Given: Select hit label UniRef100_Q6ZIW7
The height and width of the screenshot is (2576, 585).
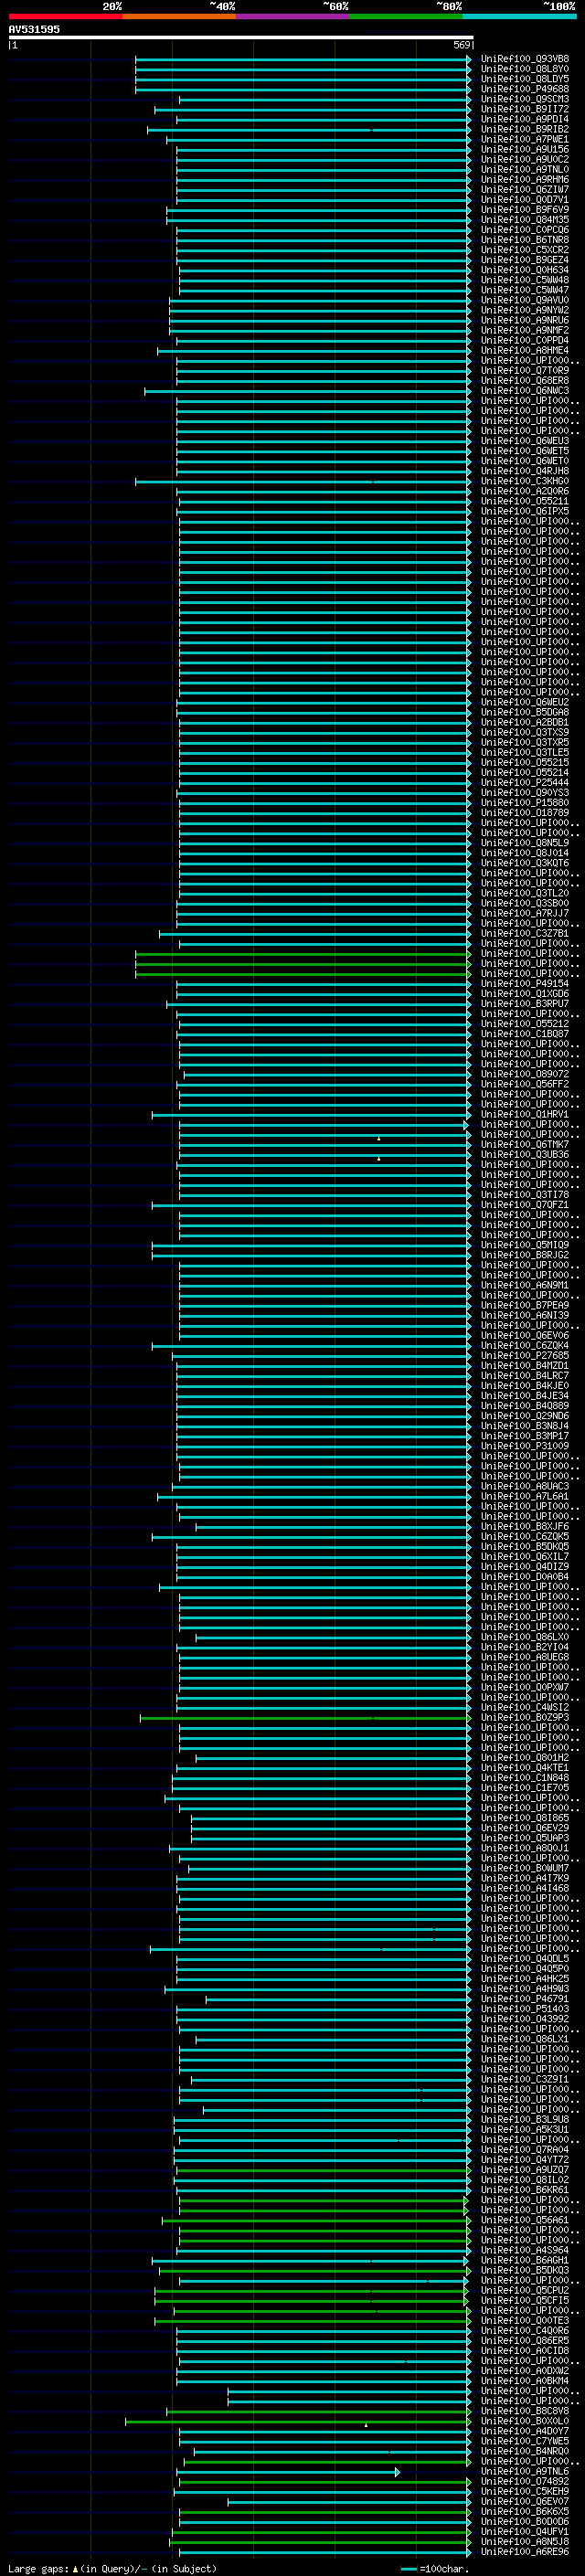Looking at the screenshot, I should pos(524,190).
